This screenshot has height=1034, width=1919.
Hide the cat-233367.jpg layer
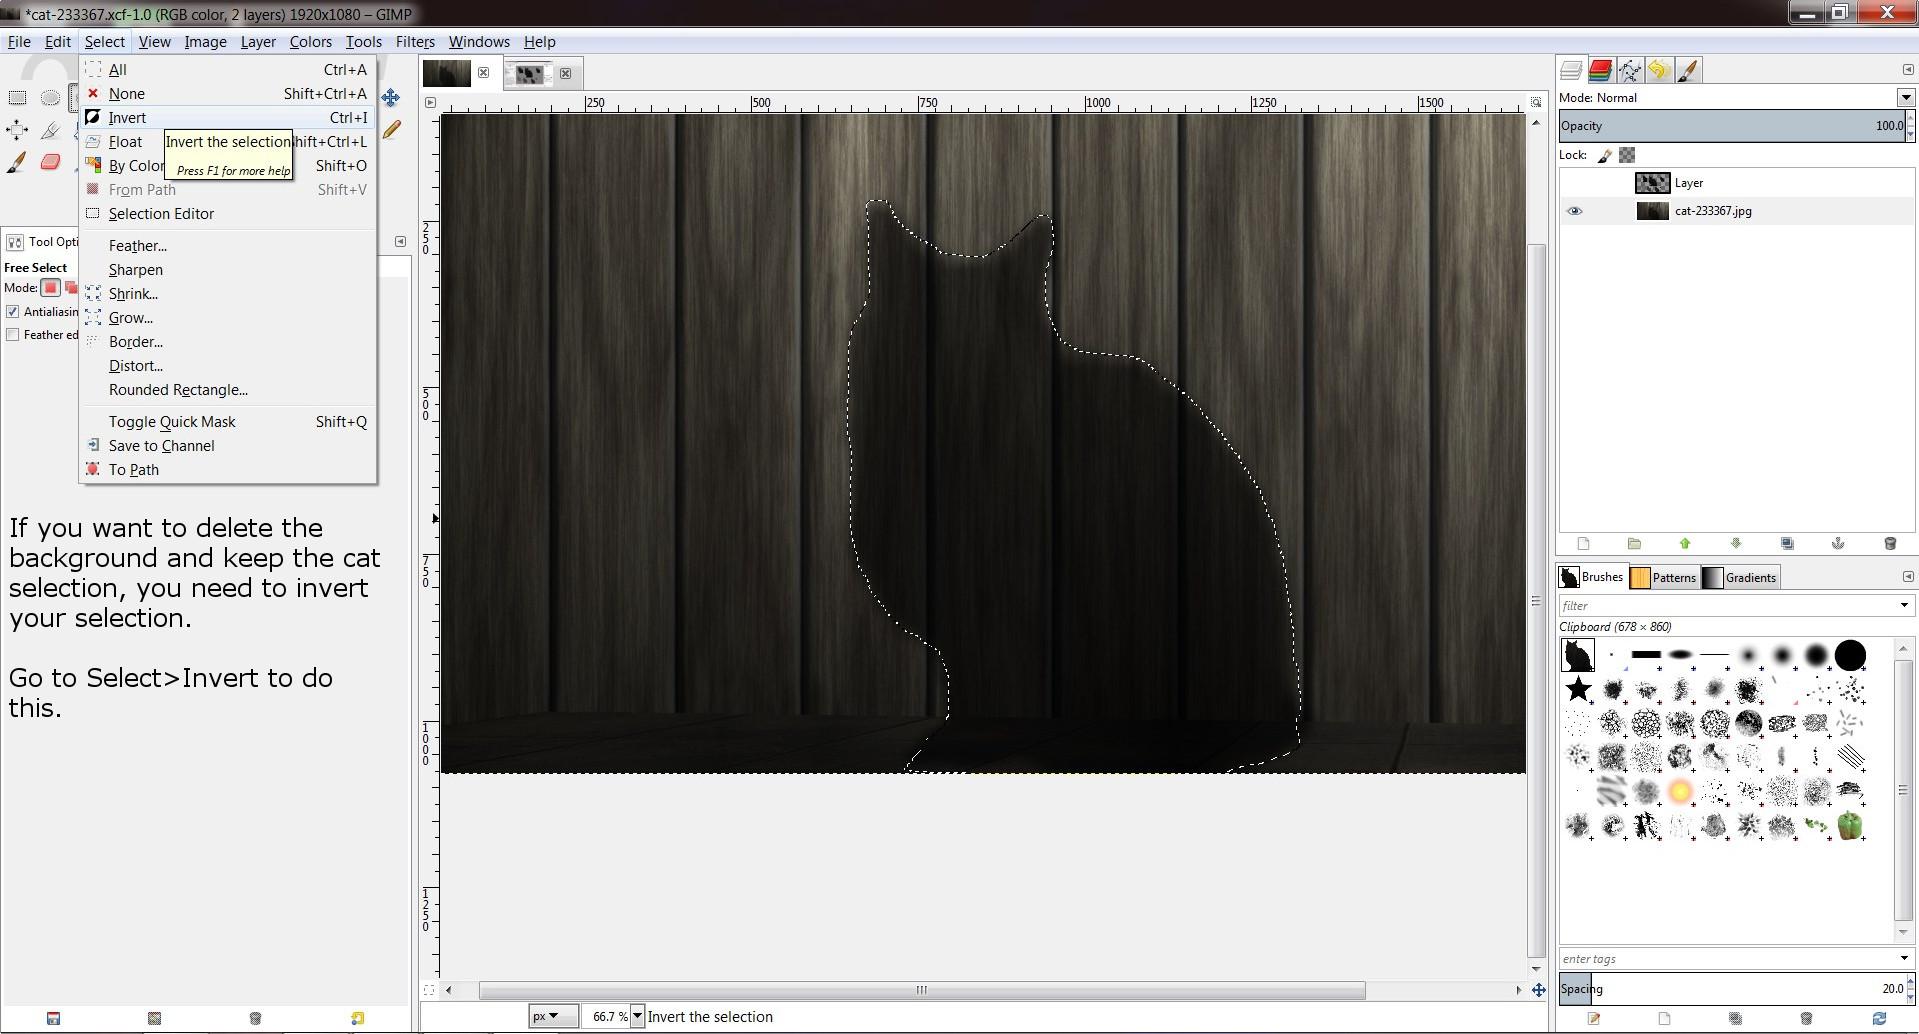coord(1574,211)
